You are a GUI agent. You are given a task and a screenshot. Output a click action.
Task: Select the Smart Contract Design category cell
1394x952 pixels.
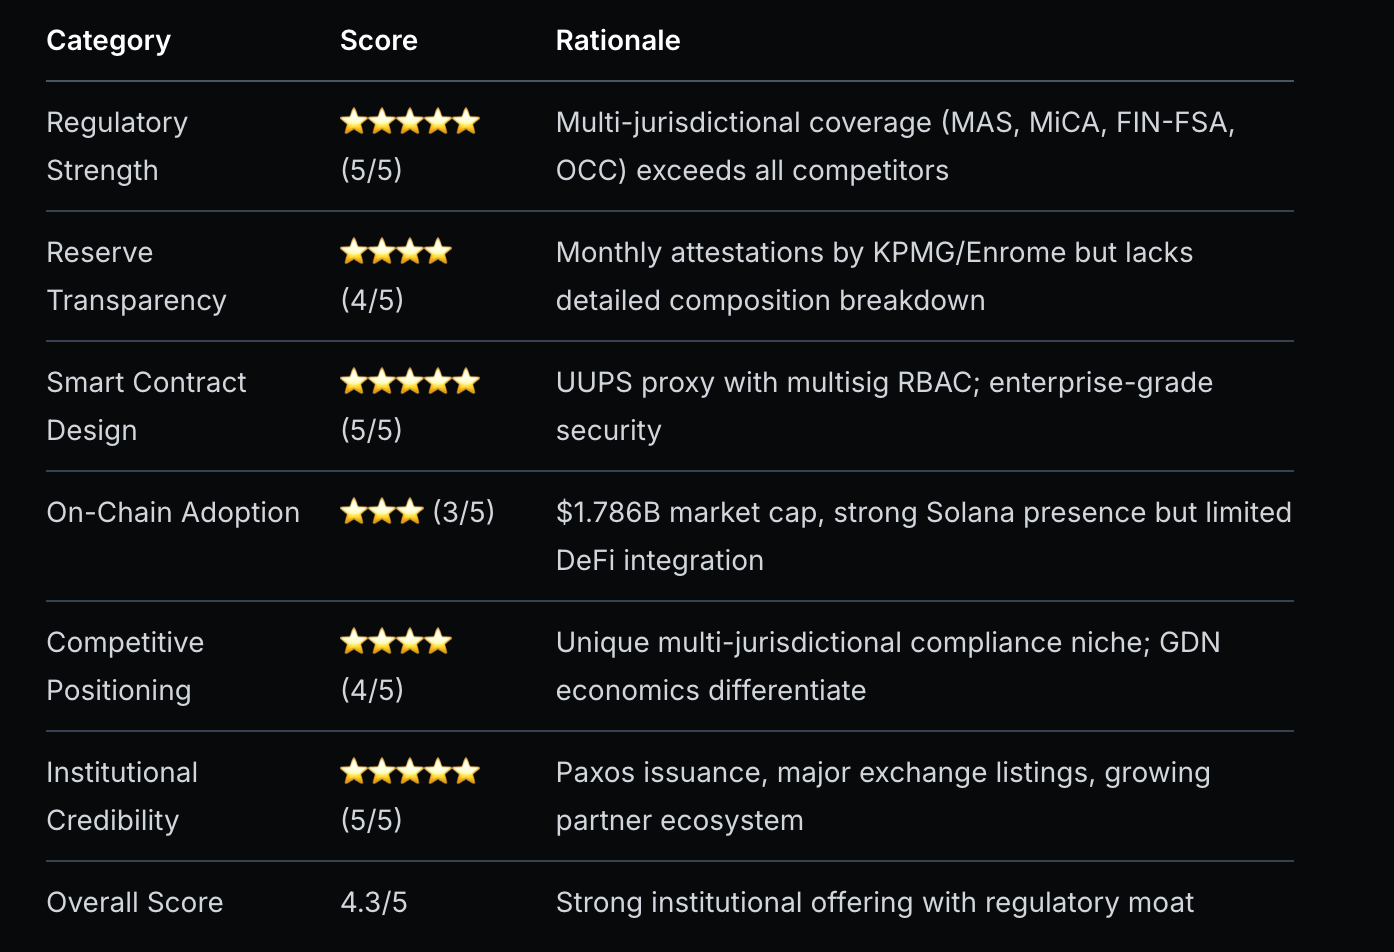pyautogui.click(x=146, y=406)
